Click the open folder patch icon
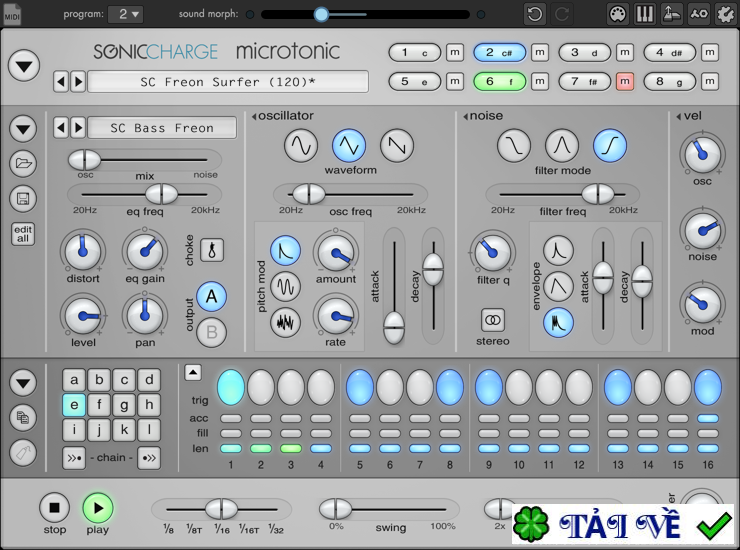Viewport: 740px width, 550px height. pos(23,164)
